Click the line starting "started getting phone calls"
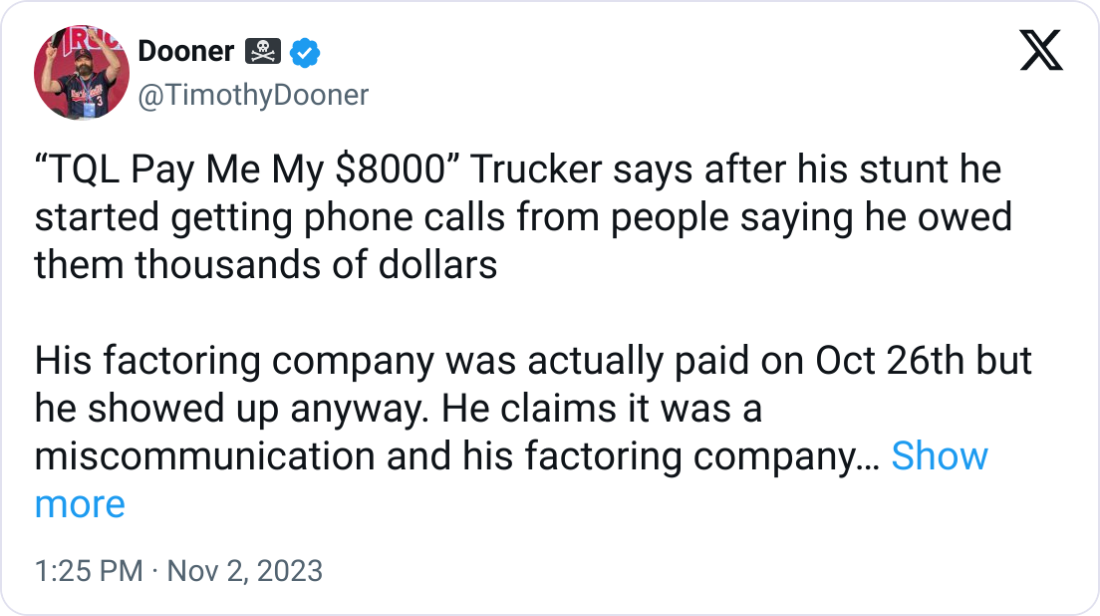The height and width of the screenshot is (616, 1100). [x=522, y=218]
